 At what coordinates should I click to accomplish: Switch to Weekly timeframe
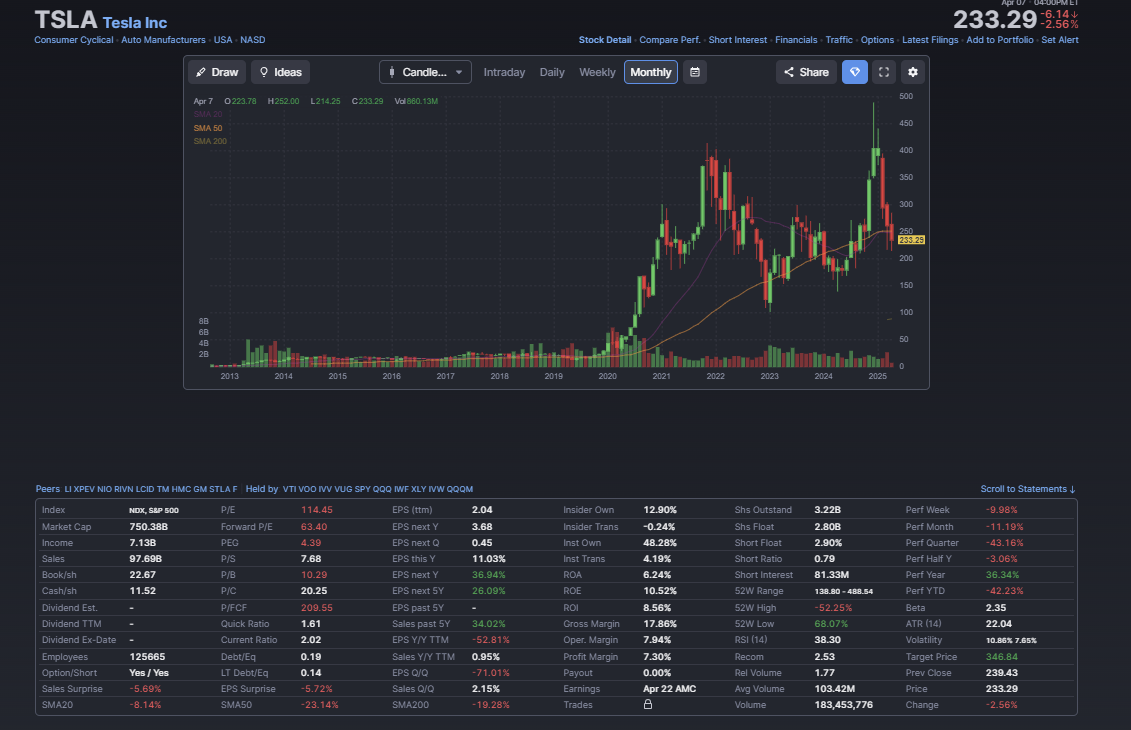[x=597, y=72]
